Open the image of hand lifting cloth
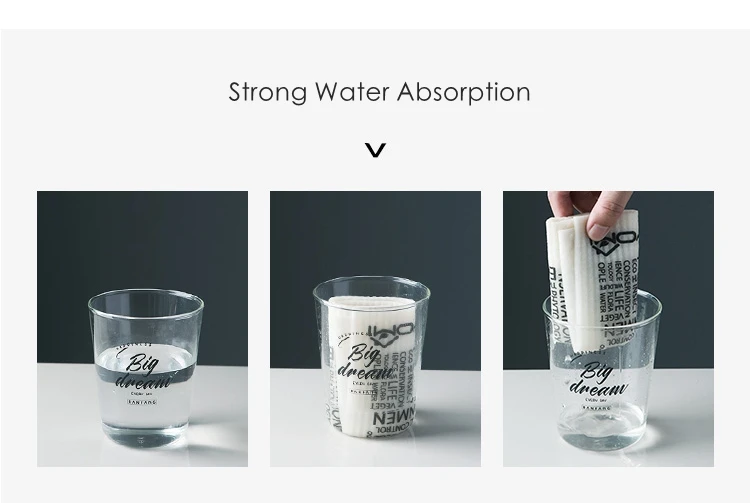Screen dimensions: 750x503 coord(608,329)
